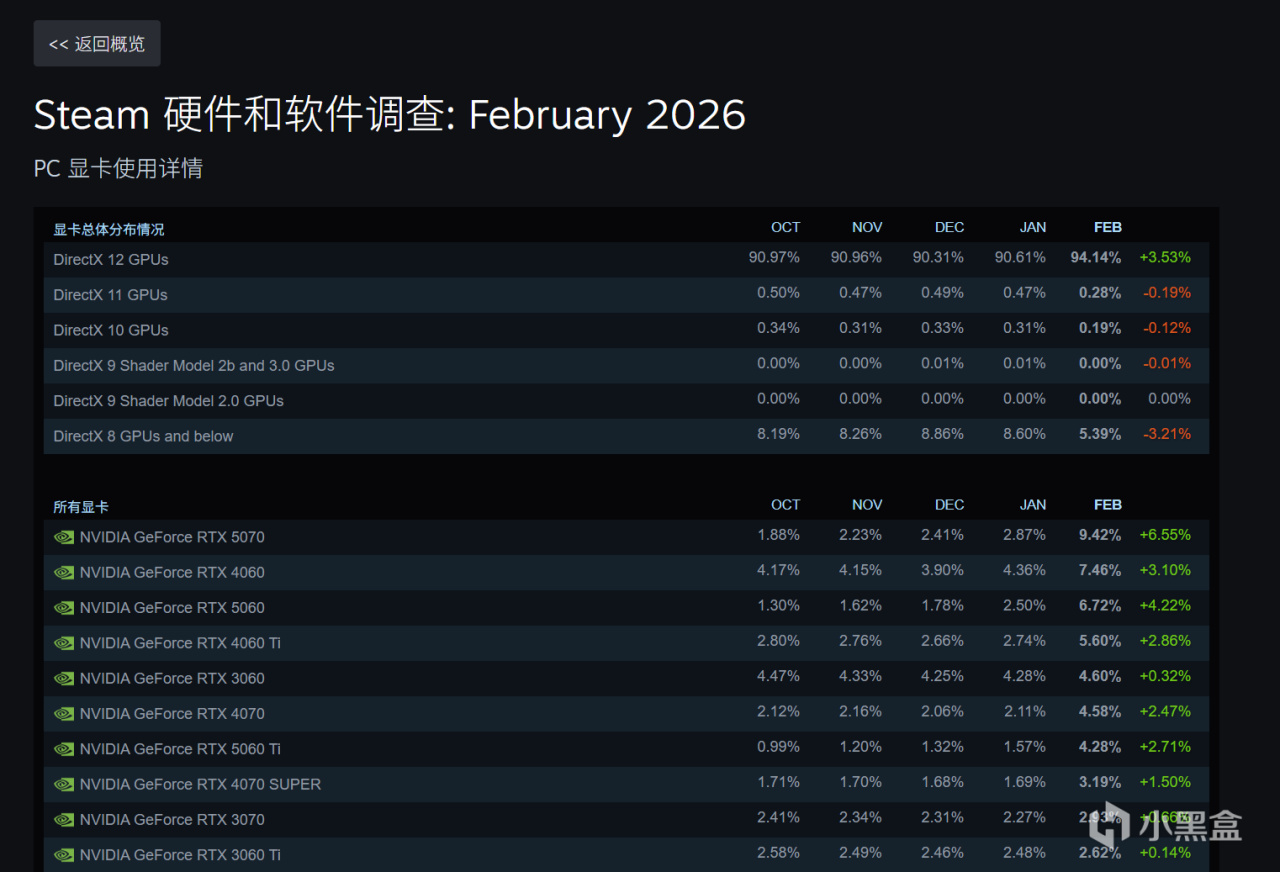Click NVIDIA logo icon beside RTX 3060
The height and width of the screenshot is (872, 1280).
coord(64,679)
